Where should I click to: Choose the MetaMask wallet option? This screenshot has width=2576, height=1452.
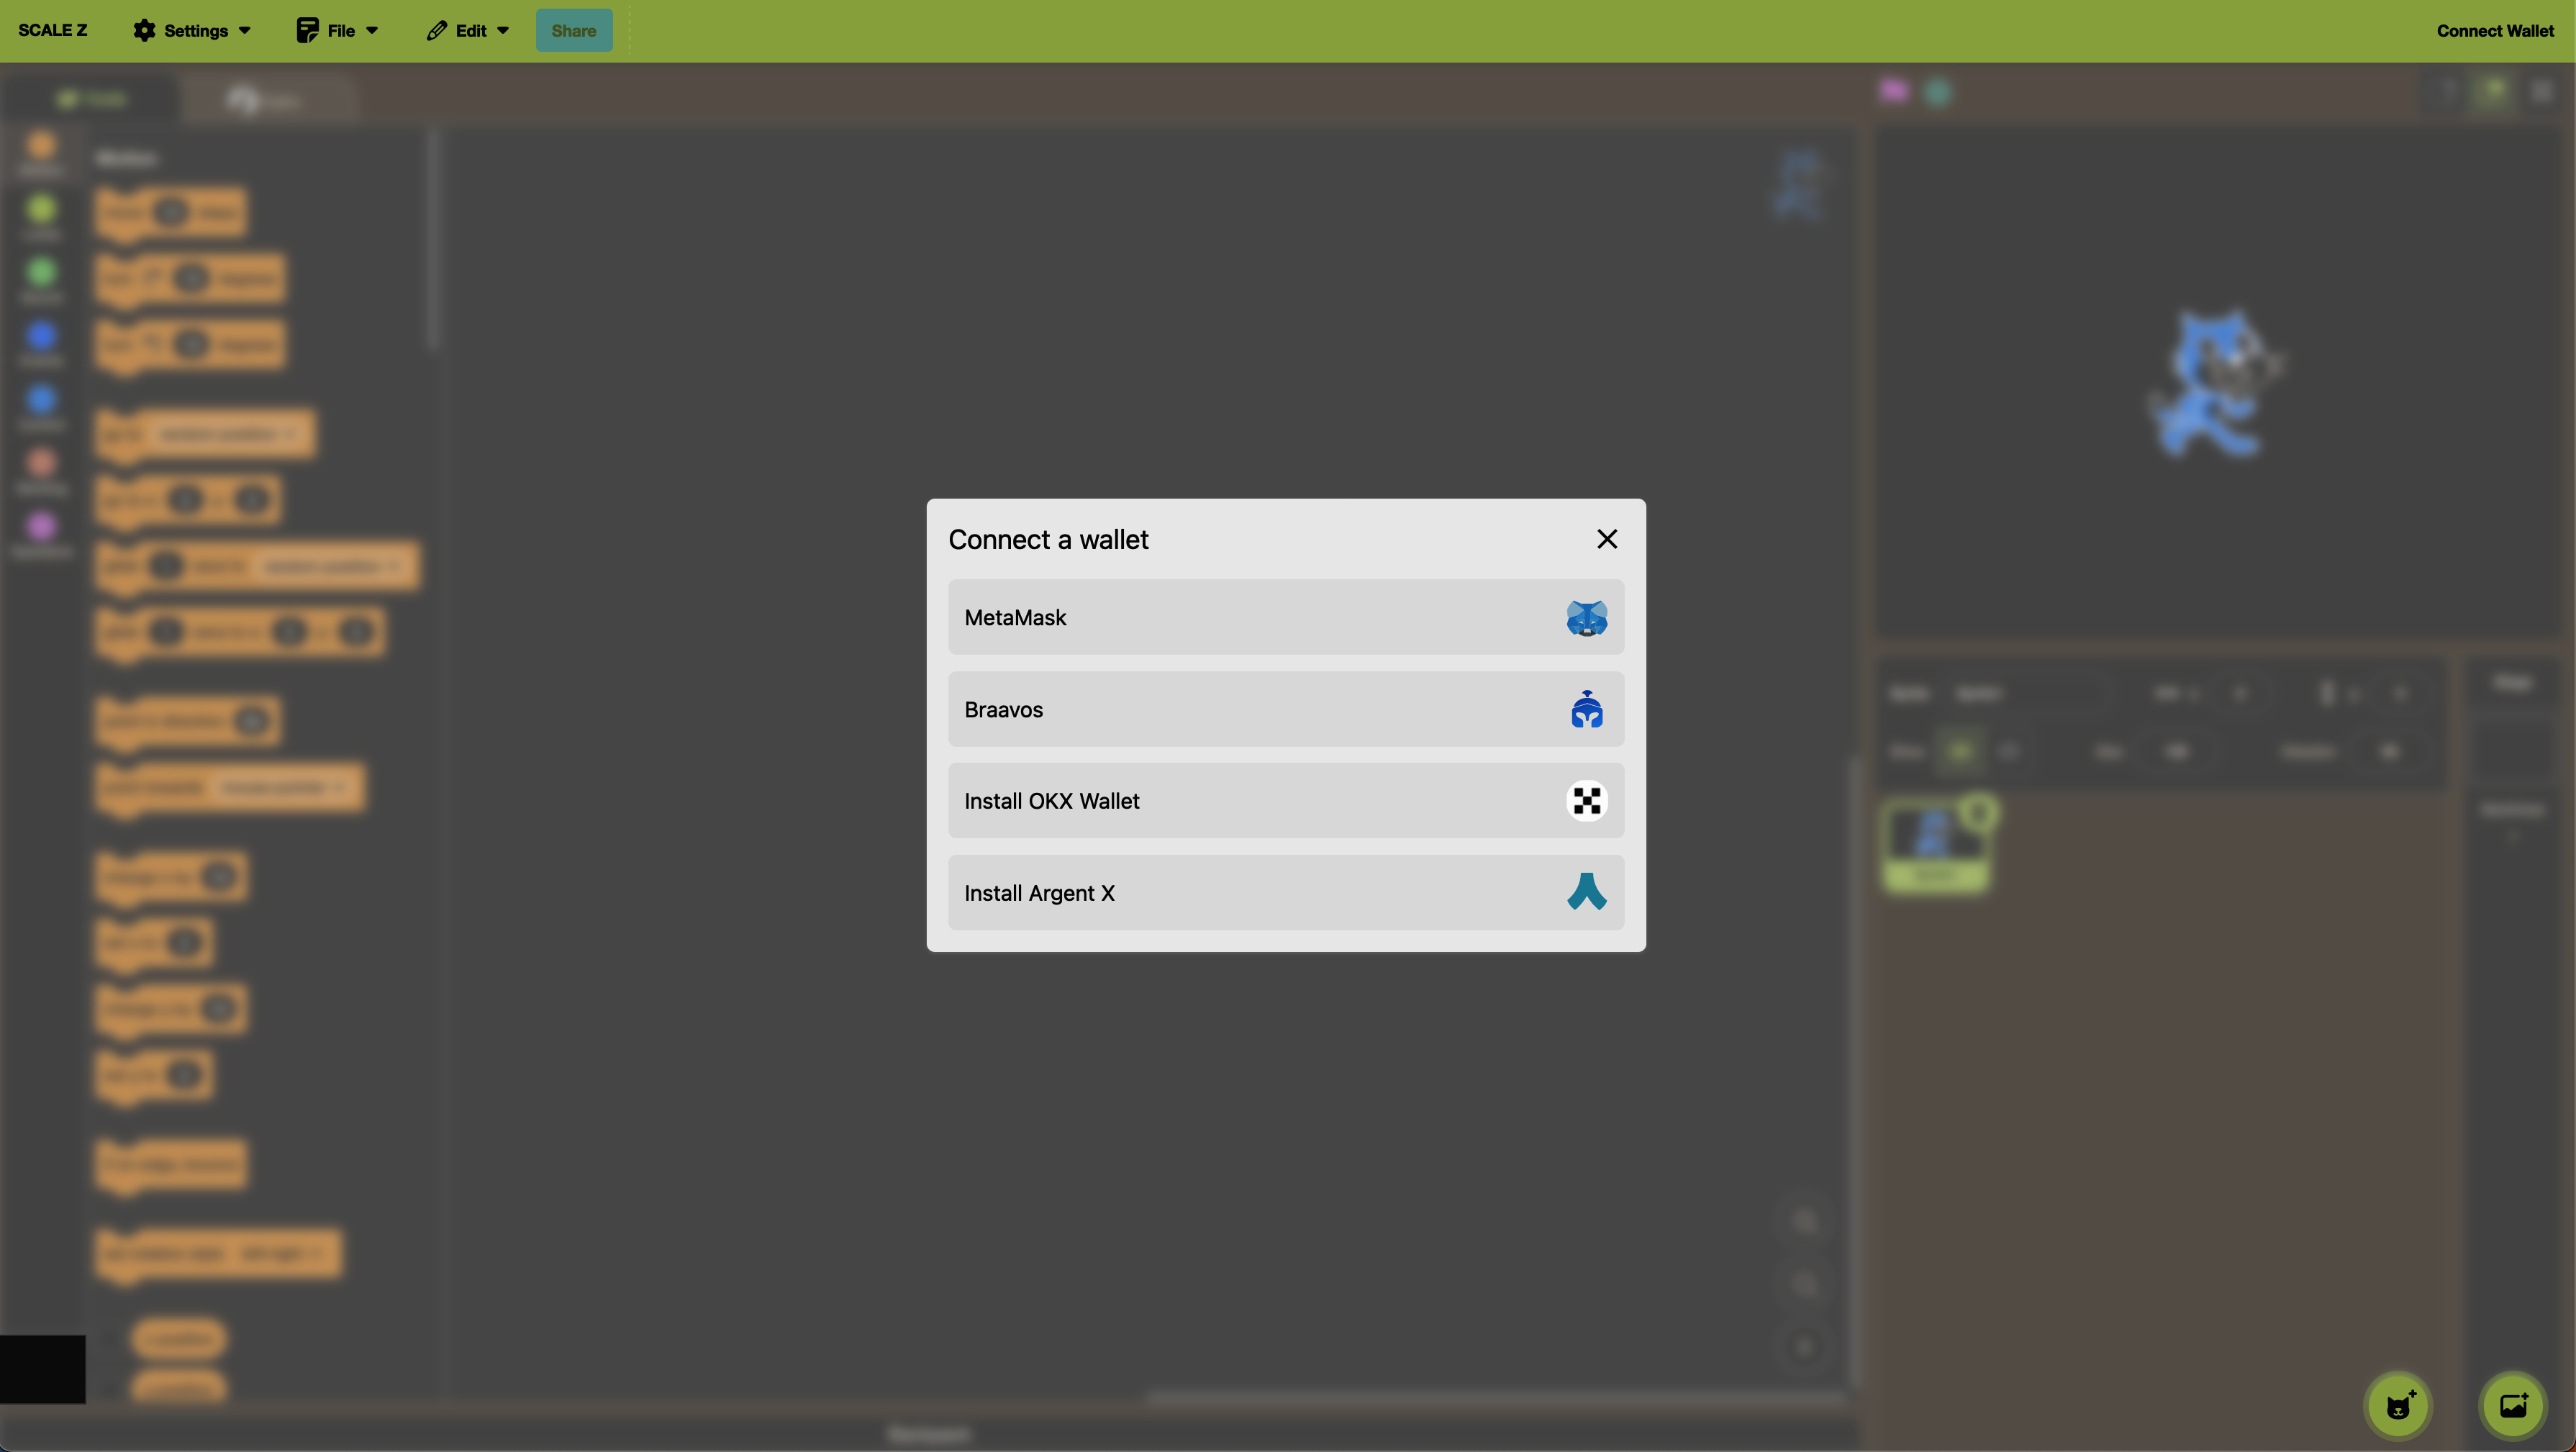pyautogui.click(x=1286, y=617)
